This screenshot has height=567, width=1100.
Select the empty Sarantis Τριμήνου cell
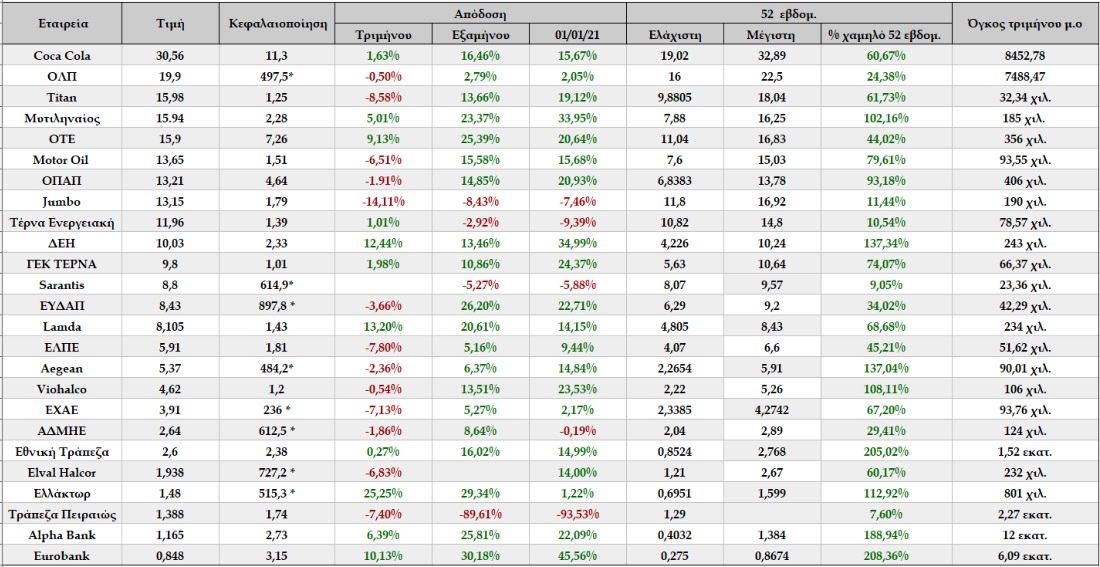tap(382, 286)
